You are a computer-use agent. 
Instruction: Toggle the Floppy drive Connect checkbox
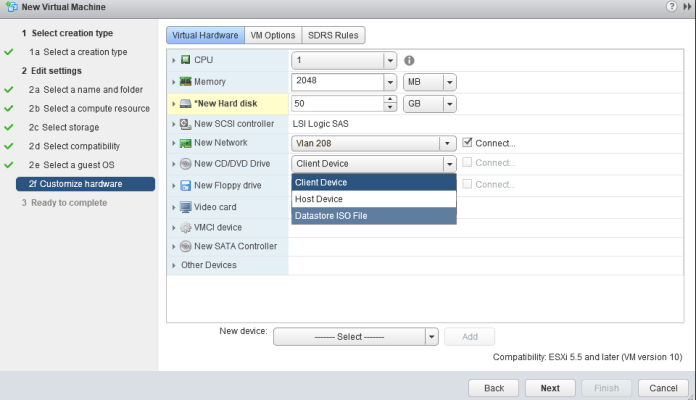coord(468,184)
